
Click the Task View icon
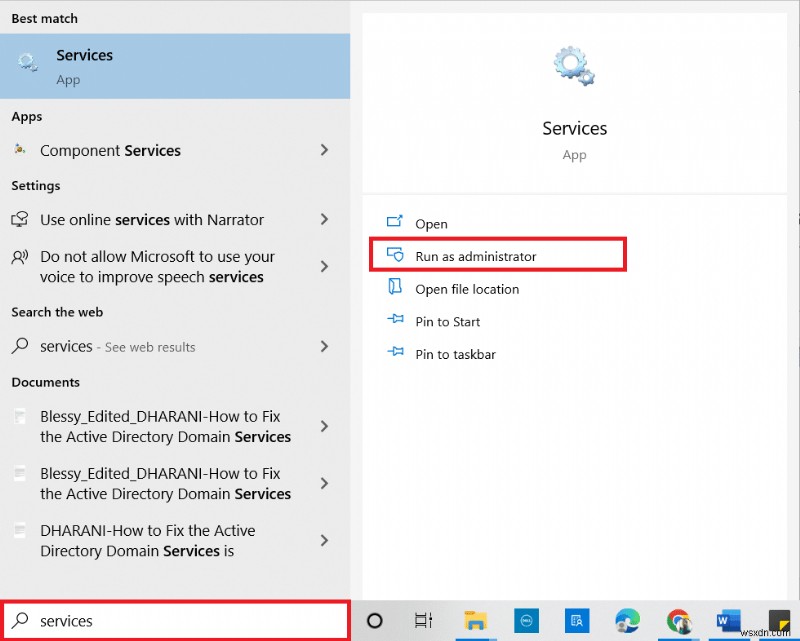point(423,620)
